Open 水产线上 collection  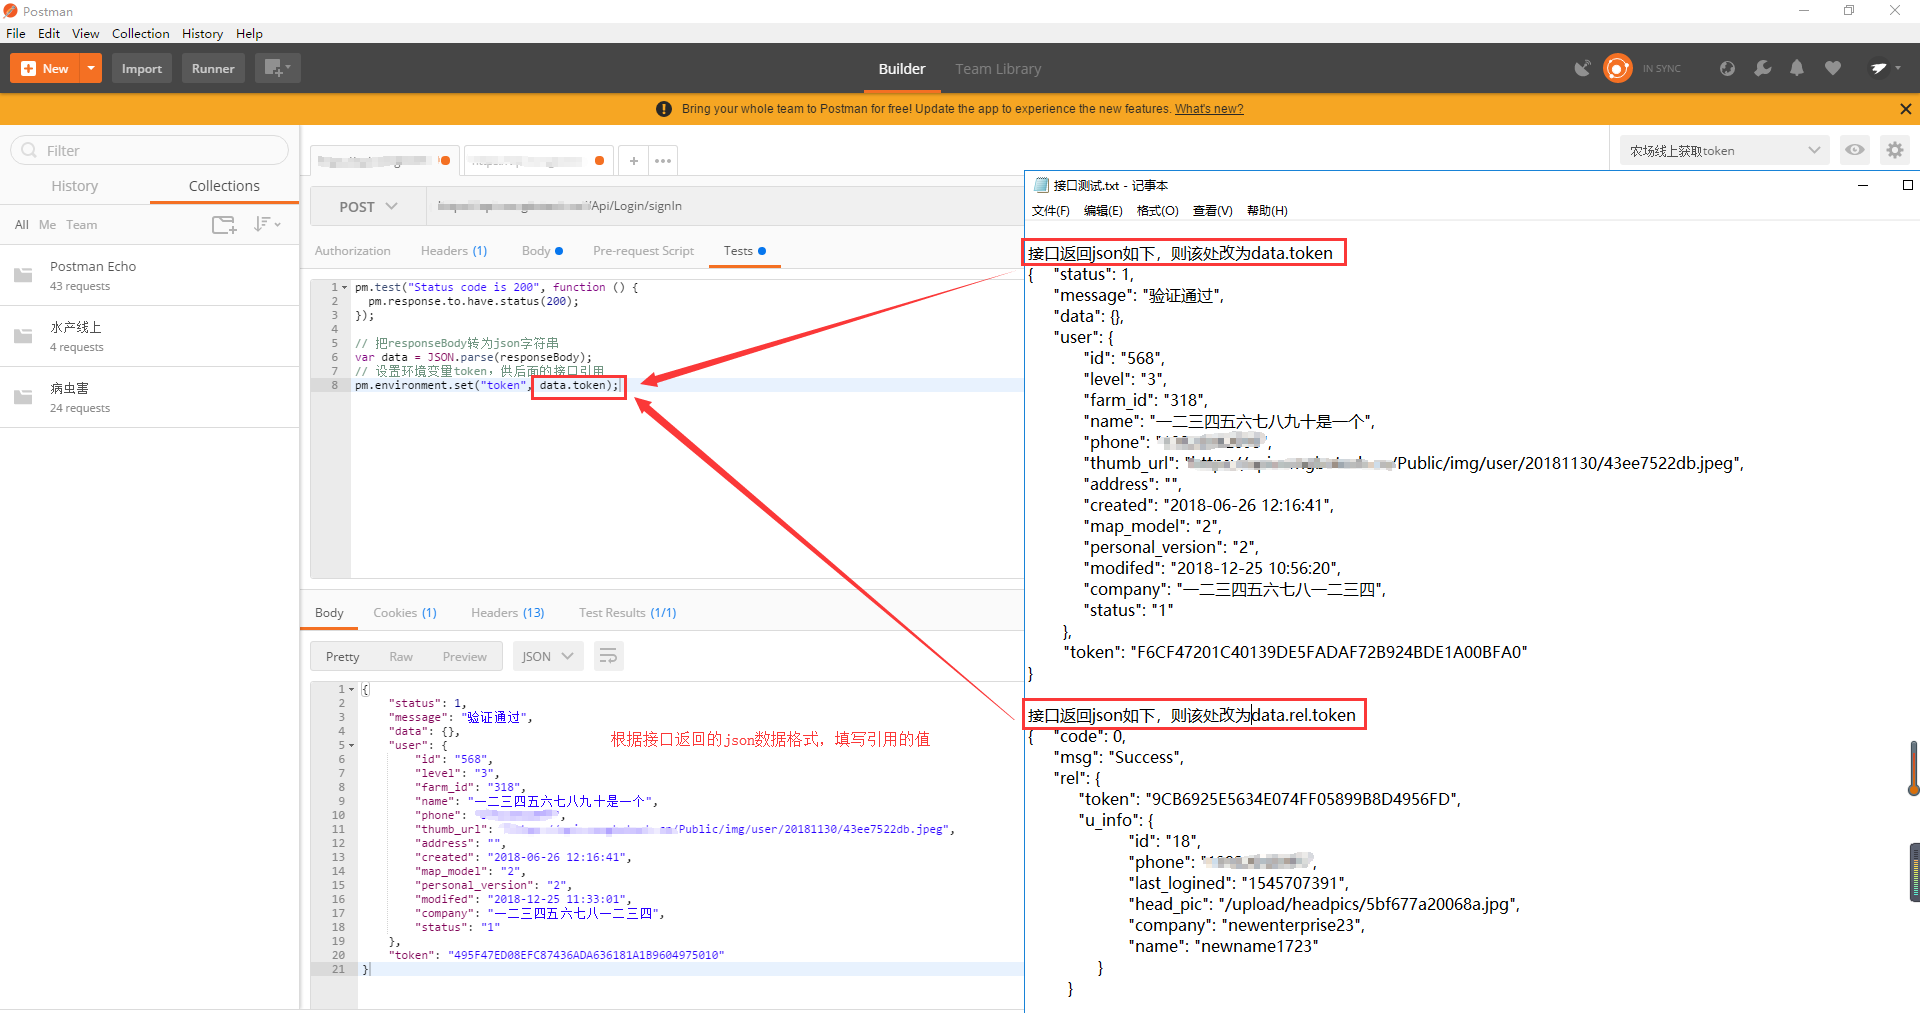point(150,336)
